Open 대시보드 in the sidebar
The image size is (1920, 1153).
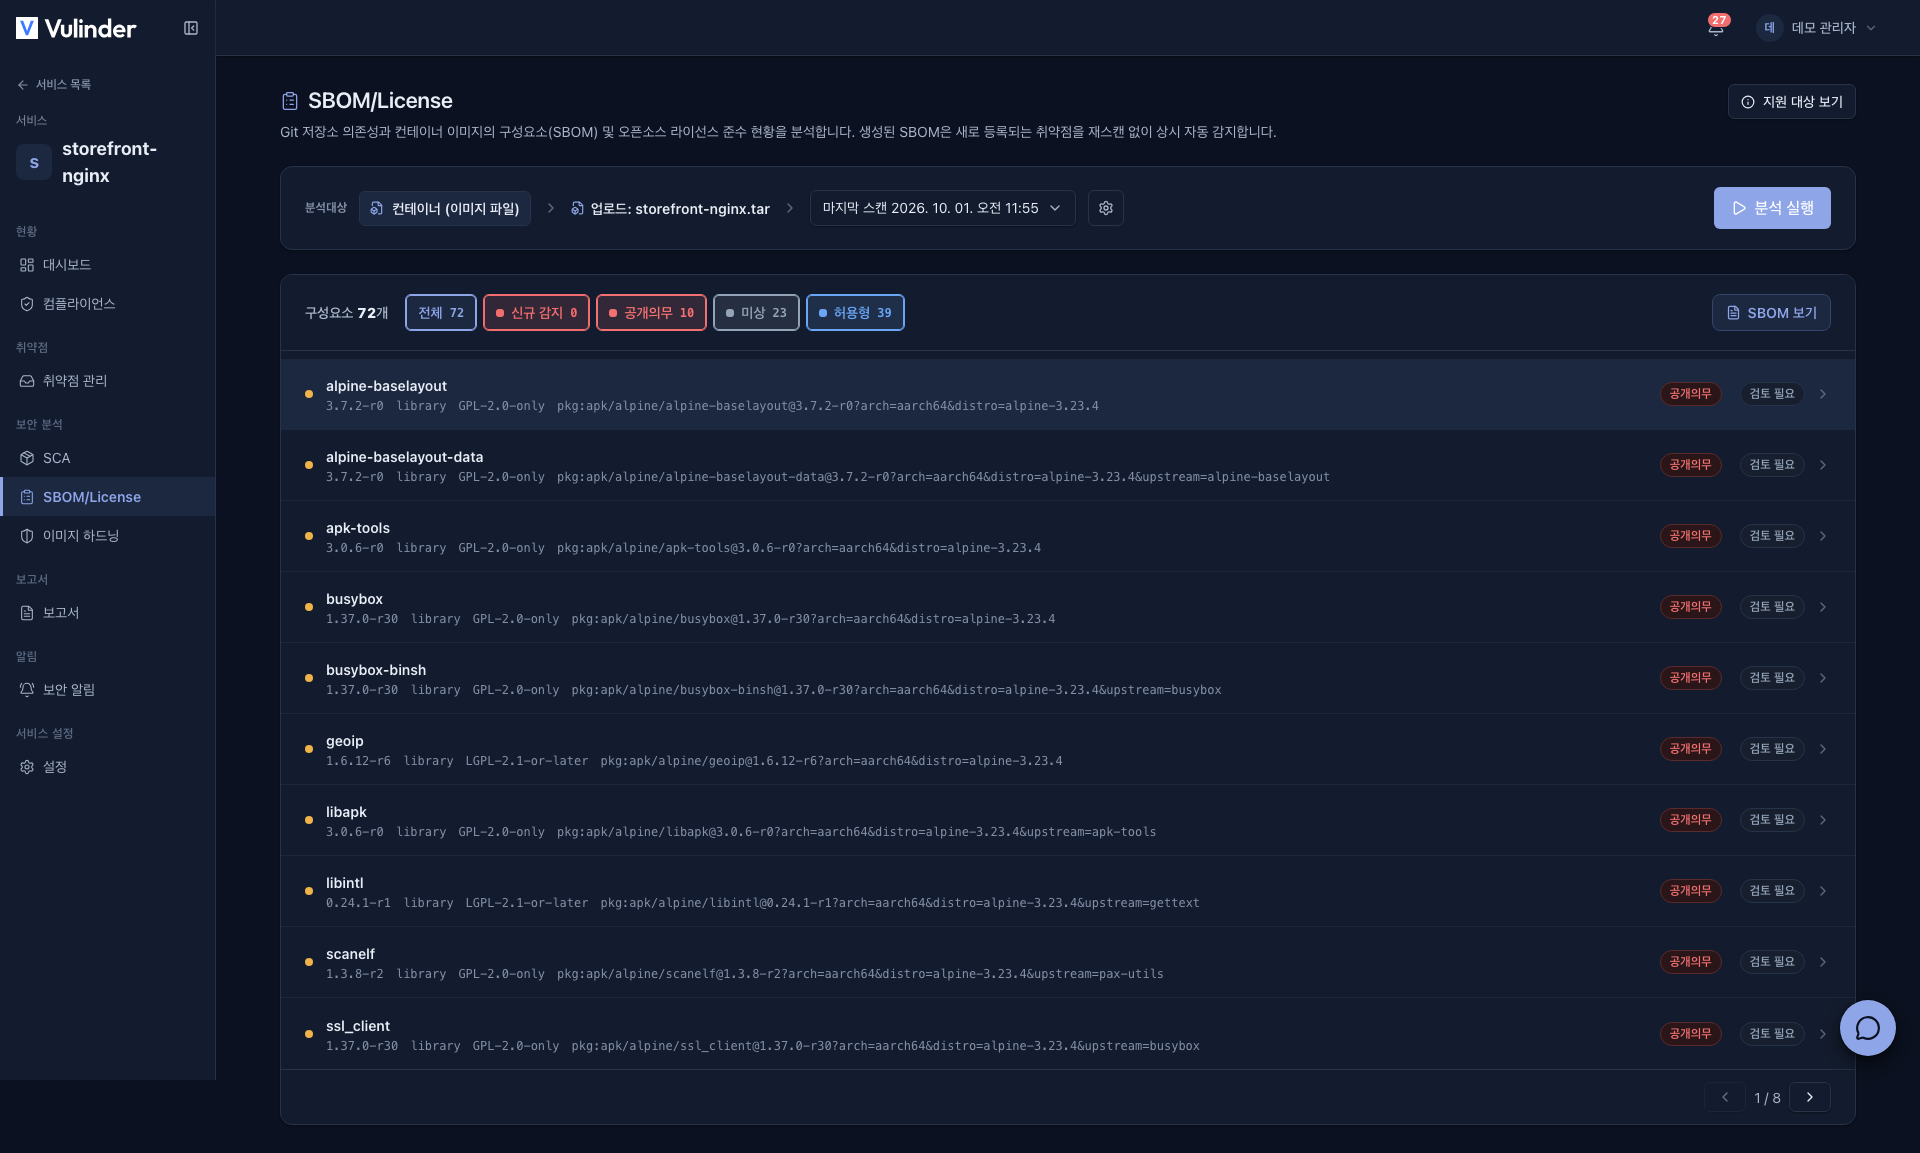pos(108,265)
